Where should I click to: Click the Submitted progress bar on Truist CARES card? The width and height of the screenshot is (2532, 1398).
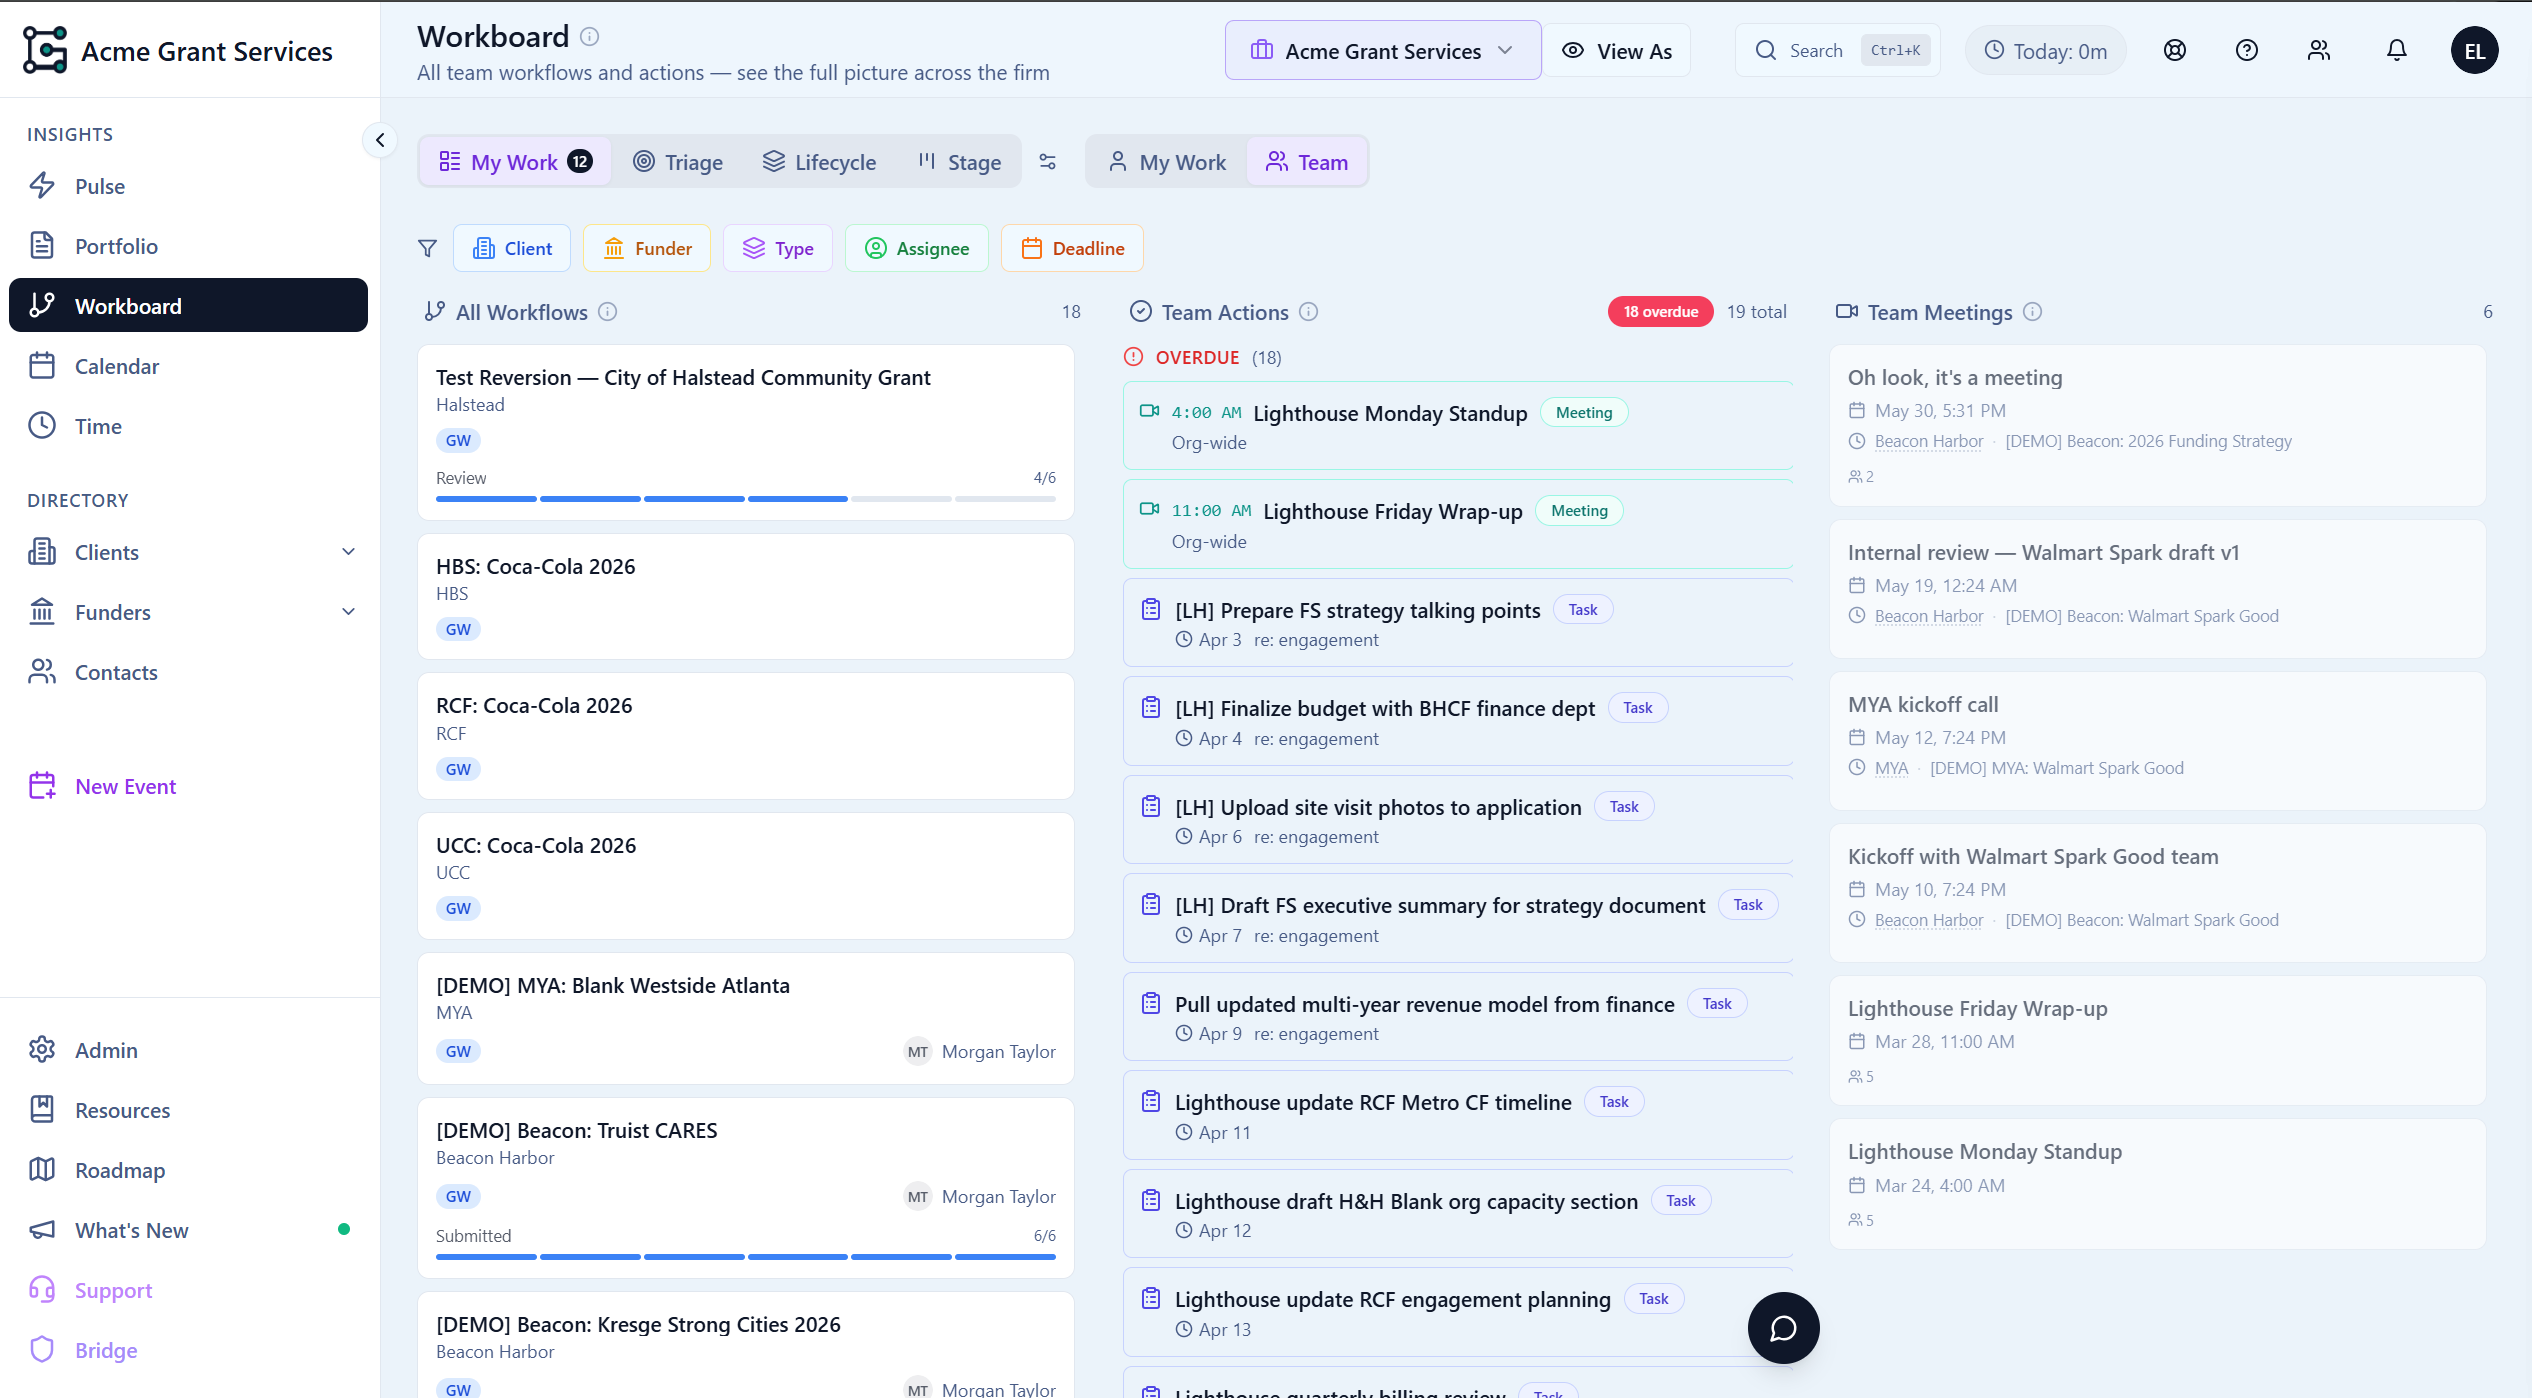(746, 1256)
